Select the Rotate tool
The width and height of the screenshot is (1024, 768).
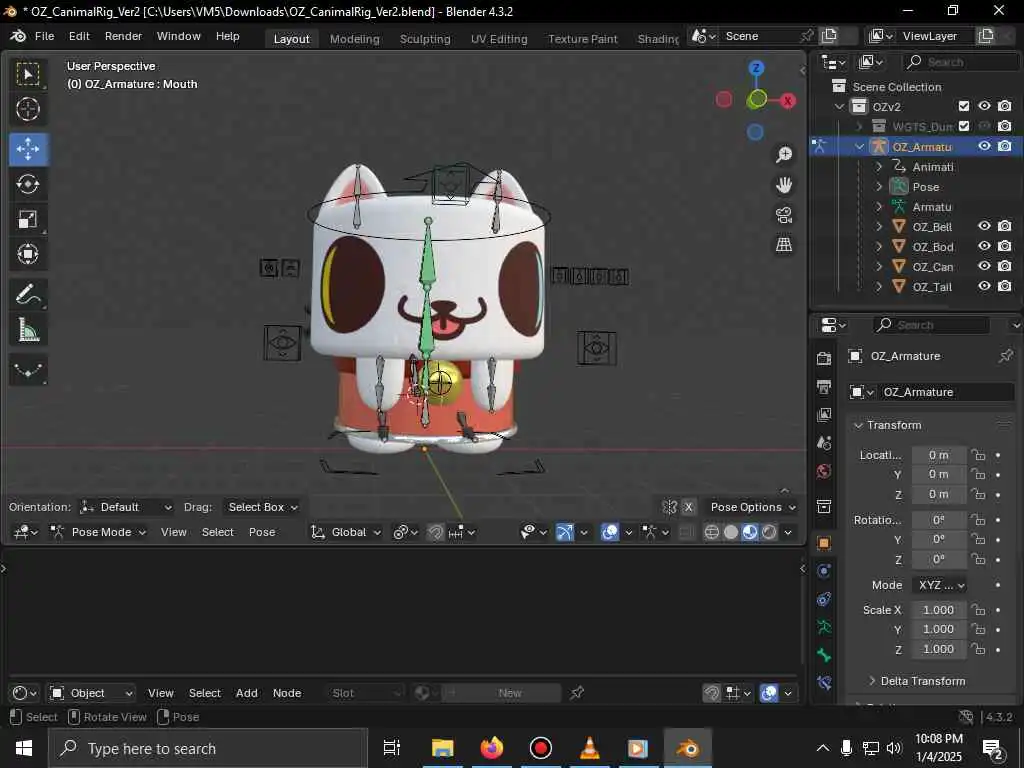click(x=28, y=184)
